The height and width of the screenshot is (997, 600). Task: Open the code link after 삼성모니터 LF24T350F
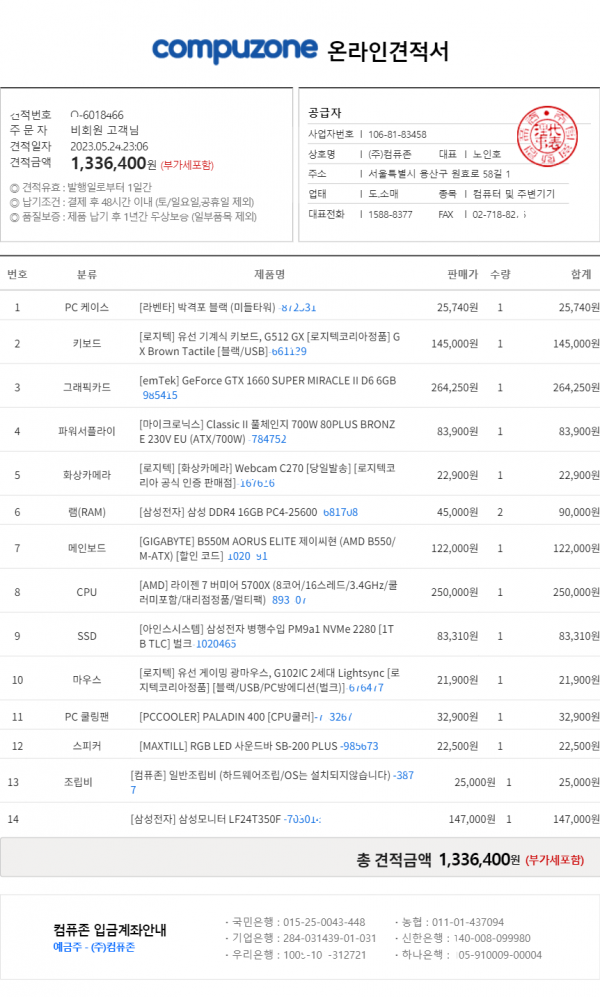click(x=303, y=819)
